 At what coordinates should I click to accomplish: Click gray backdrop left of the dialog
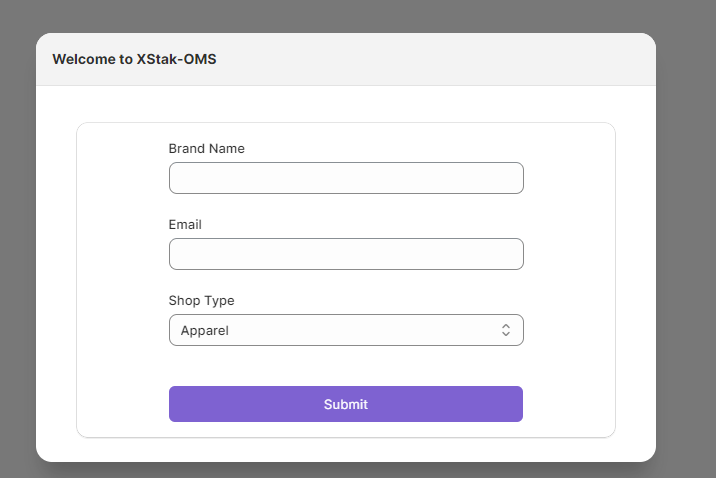tap(17, 250)
